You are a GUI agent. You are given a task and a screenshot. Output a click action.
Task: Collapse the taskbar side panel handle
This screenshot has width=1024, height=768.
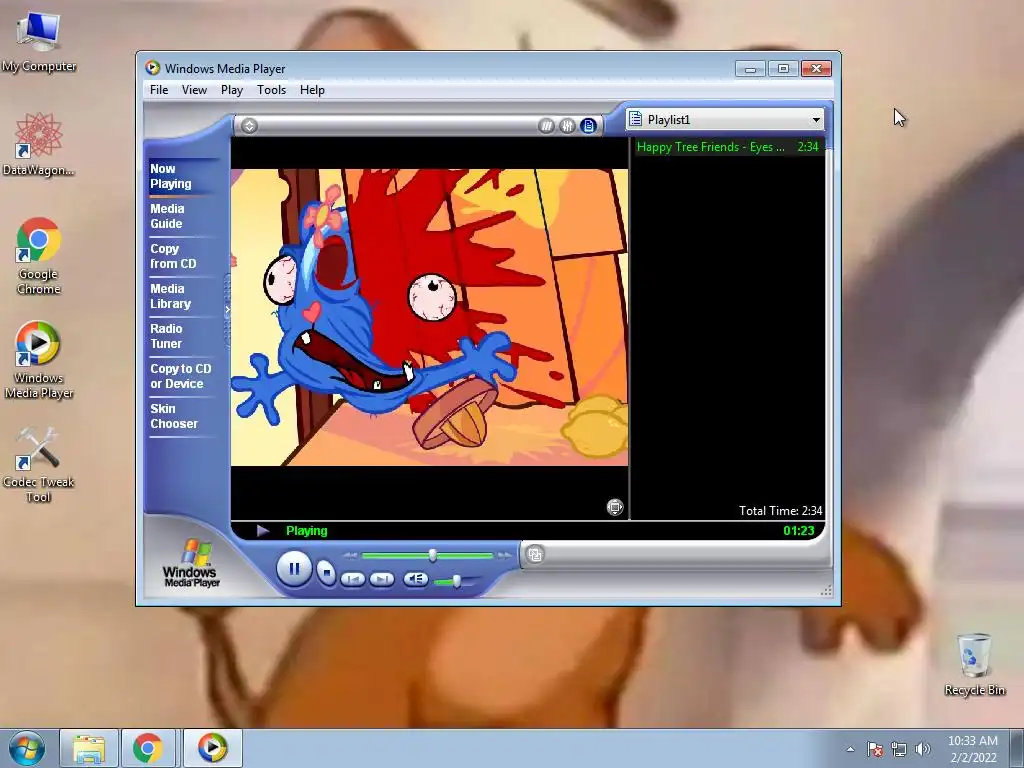click(227, 310)
